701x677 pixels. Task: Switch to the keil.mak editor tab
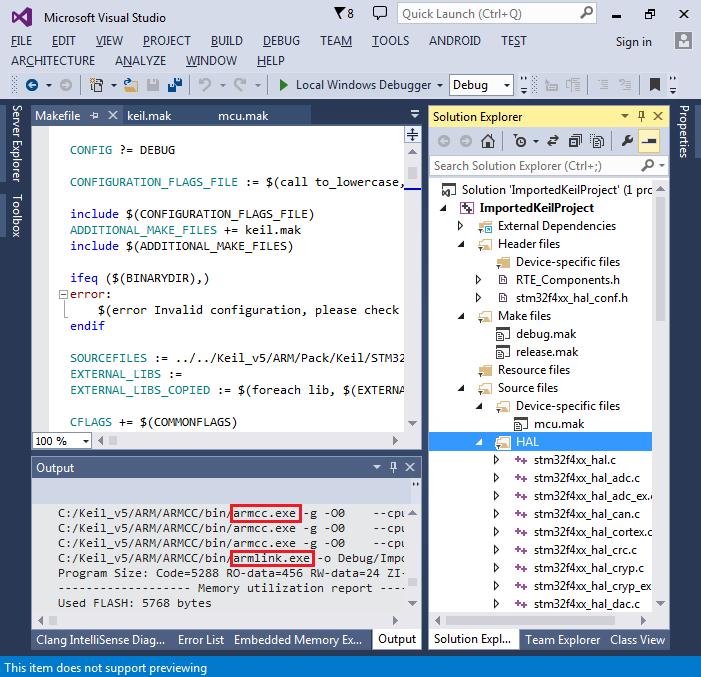(x=149, y=116)
